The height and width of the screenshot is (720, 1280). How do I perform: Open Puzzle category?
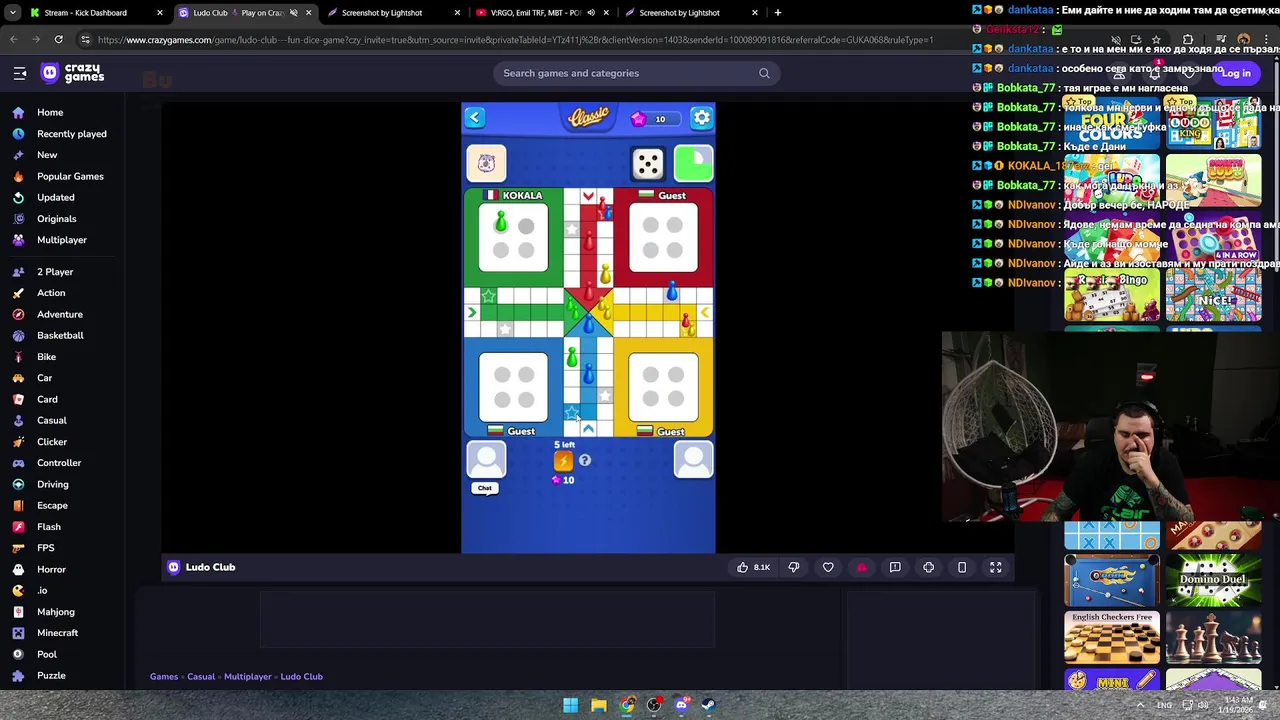coord(51,676)
